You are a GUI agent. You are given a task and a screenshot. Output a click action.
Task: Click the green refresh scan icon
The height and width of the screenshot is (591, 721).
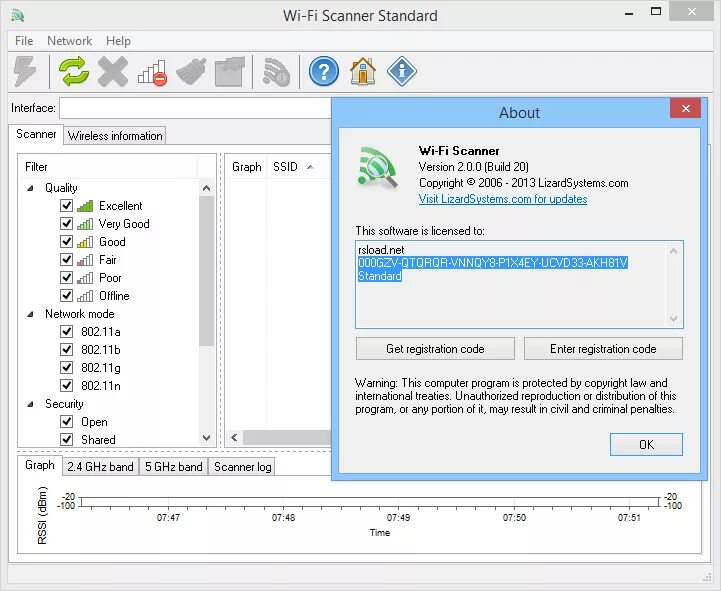click(x=74, y=71)
